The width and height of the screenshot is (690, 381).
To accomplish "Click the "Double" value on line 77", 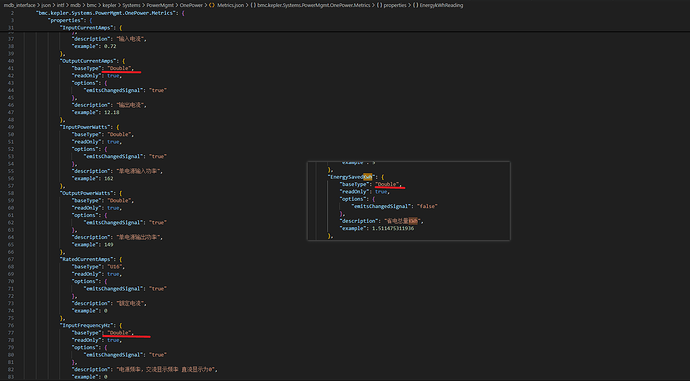I will pos(119,333).
